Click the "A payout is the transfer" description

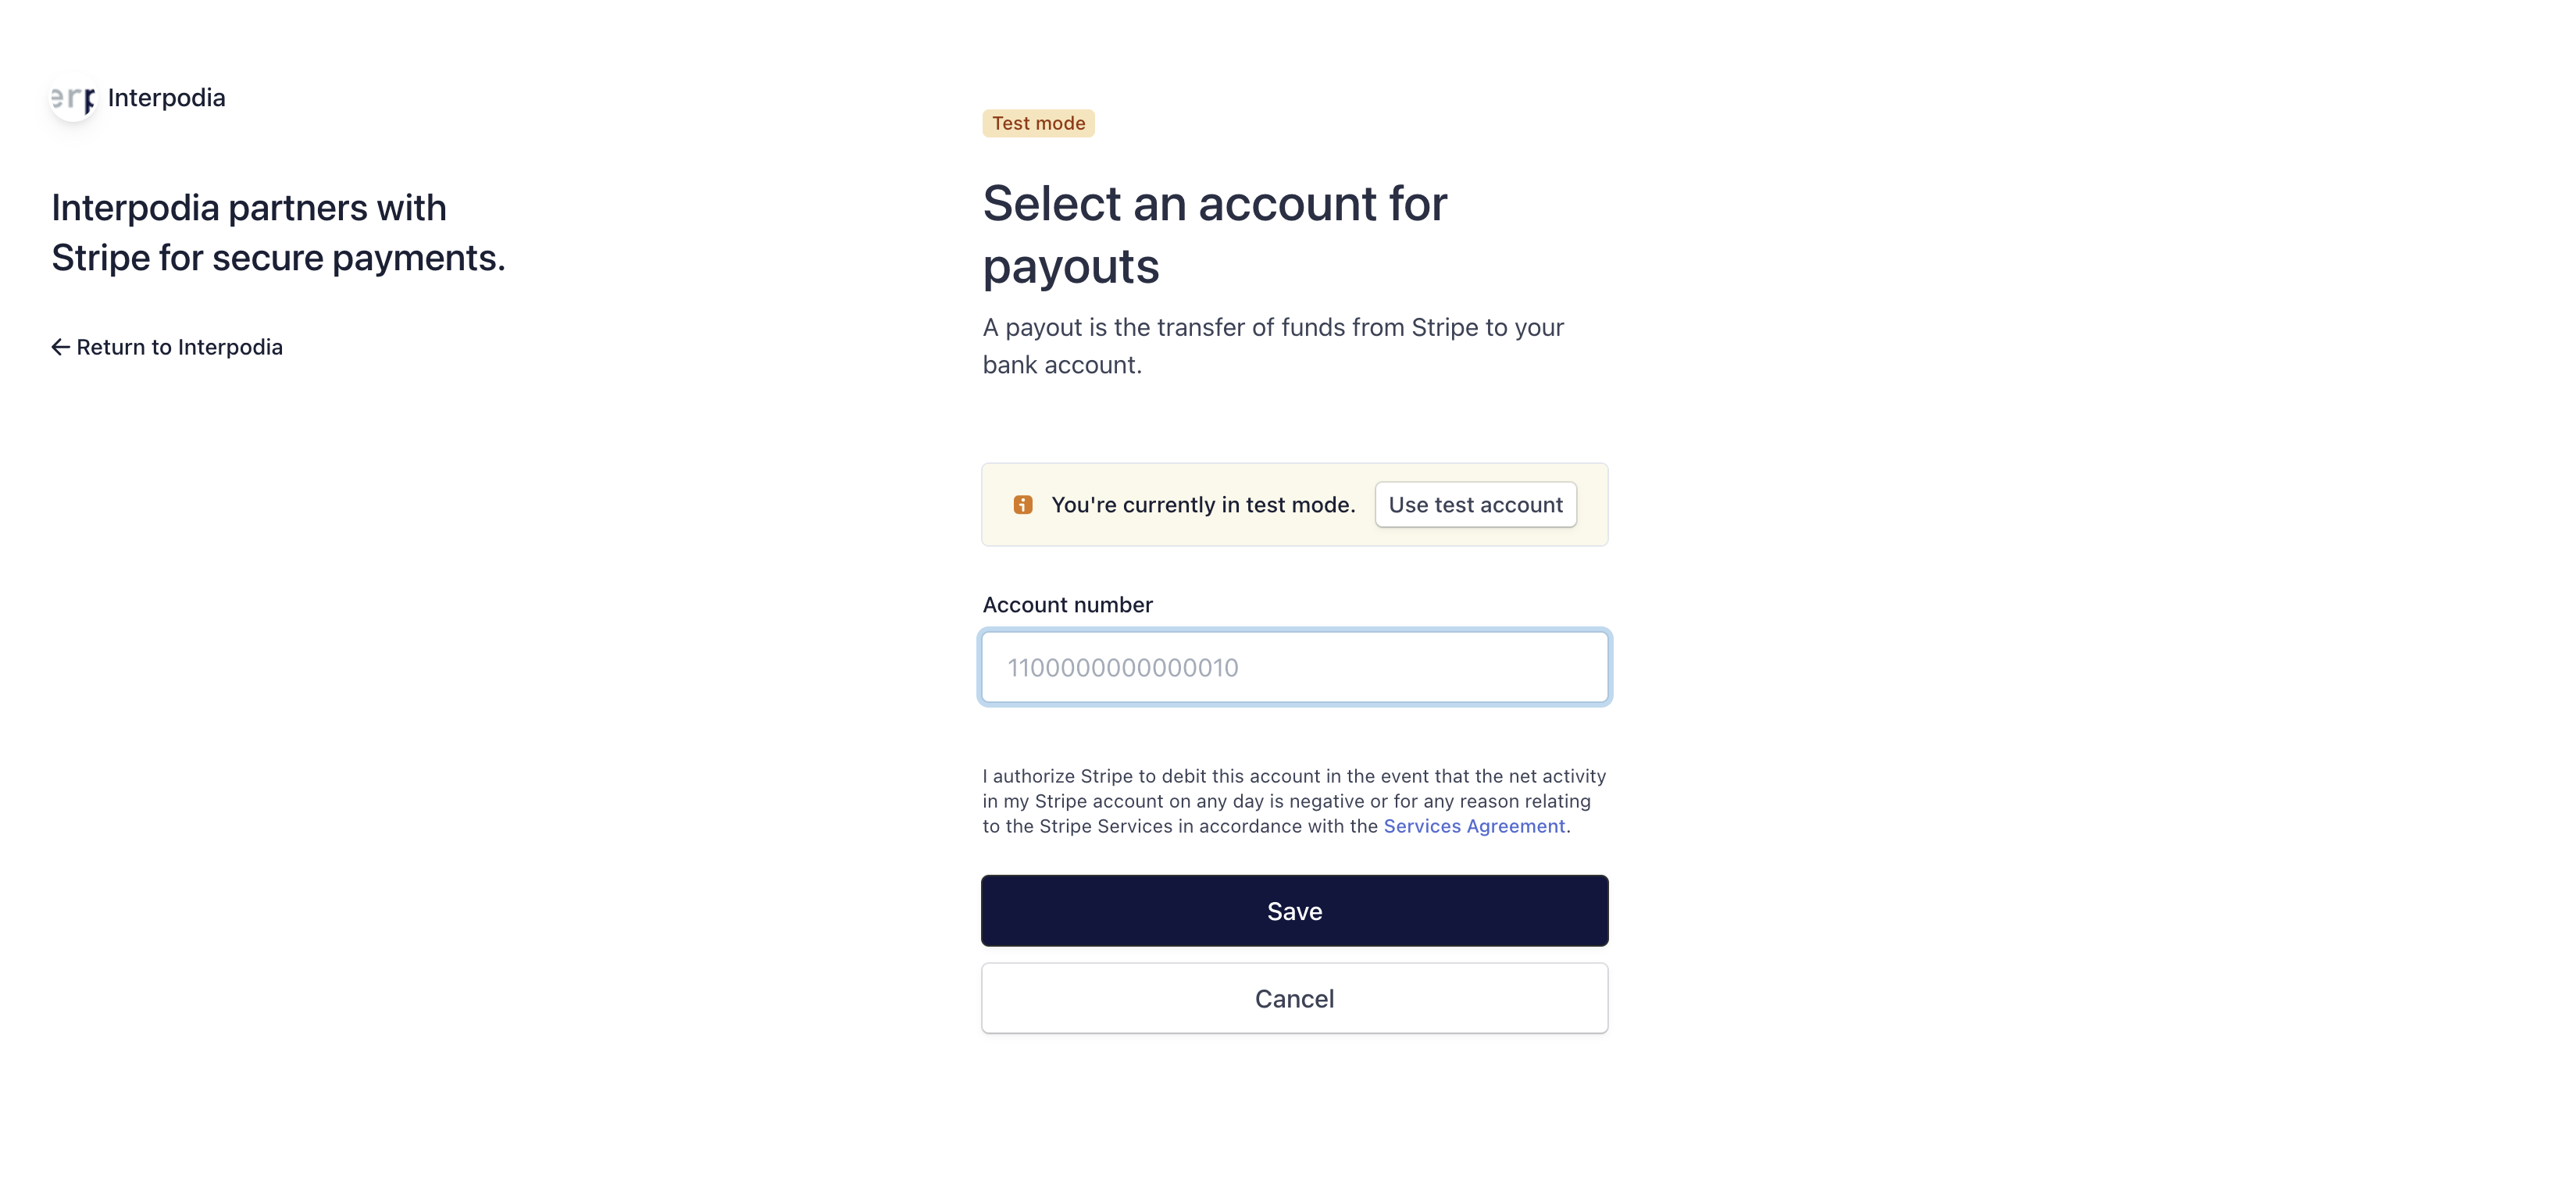1272,328
